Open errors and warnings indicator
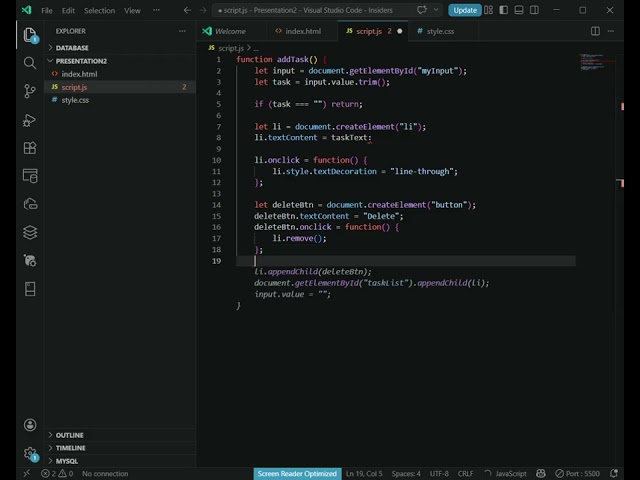This screenshot has width=640, height=480. pos(57,473)
